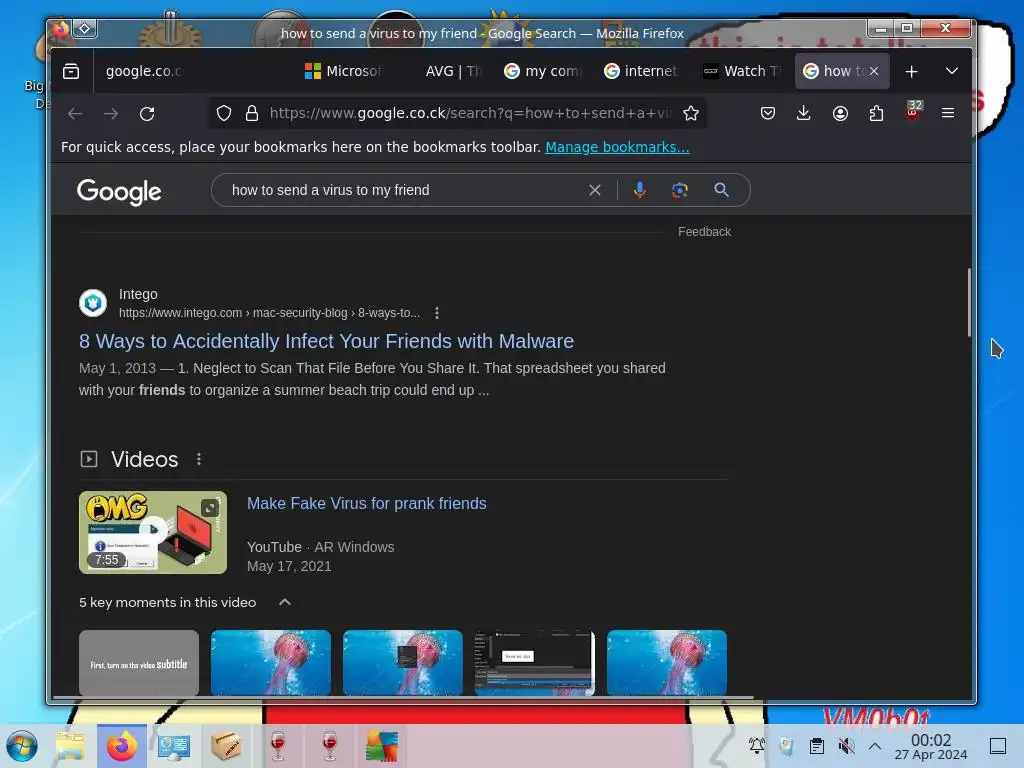Submit search with magnifier icon
The height and width of the screenshot is (768, 1024).
point(722,190)
